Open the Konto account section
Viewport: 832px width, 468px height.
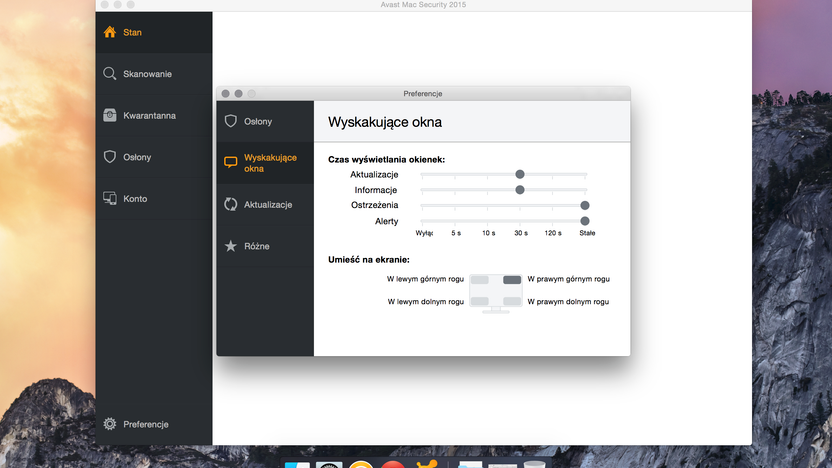(154, 198)
